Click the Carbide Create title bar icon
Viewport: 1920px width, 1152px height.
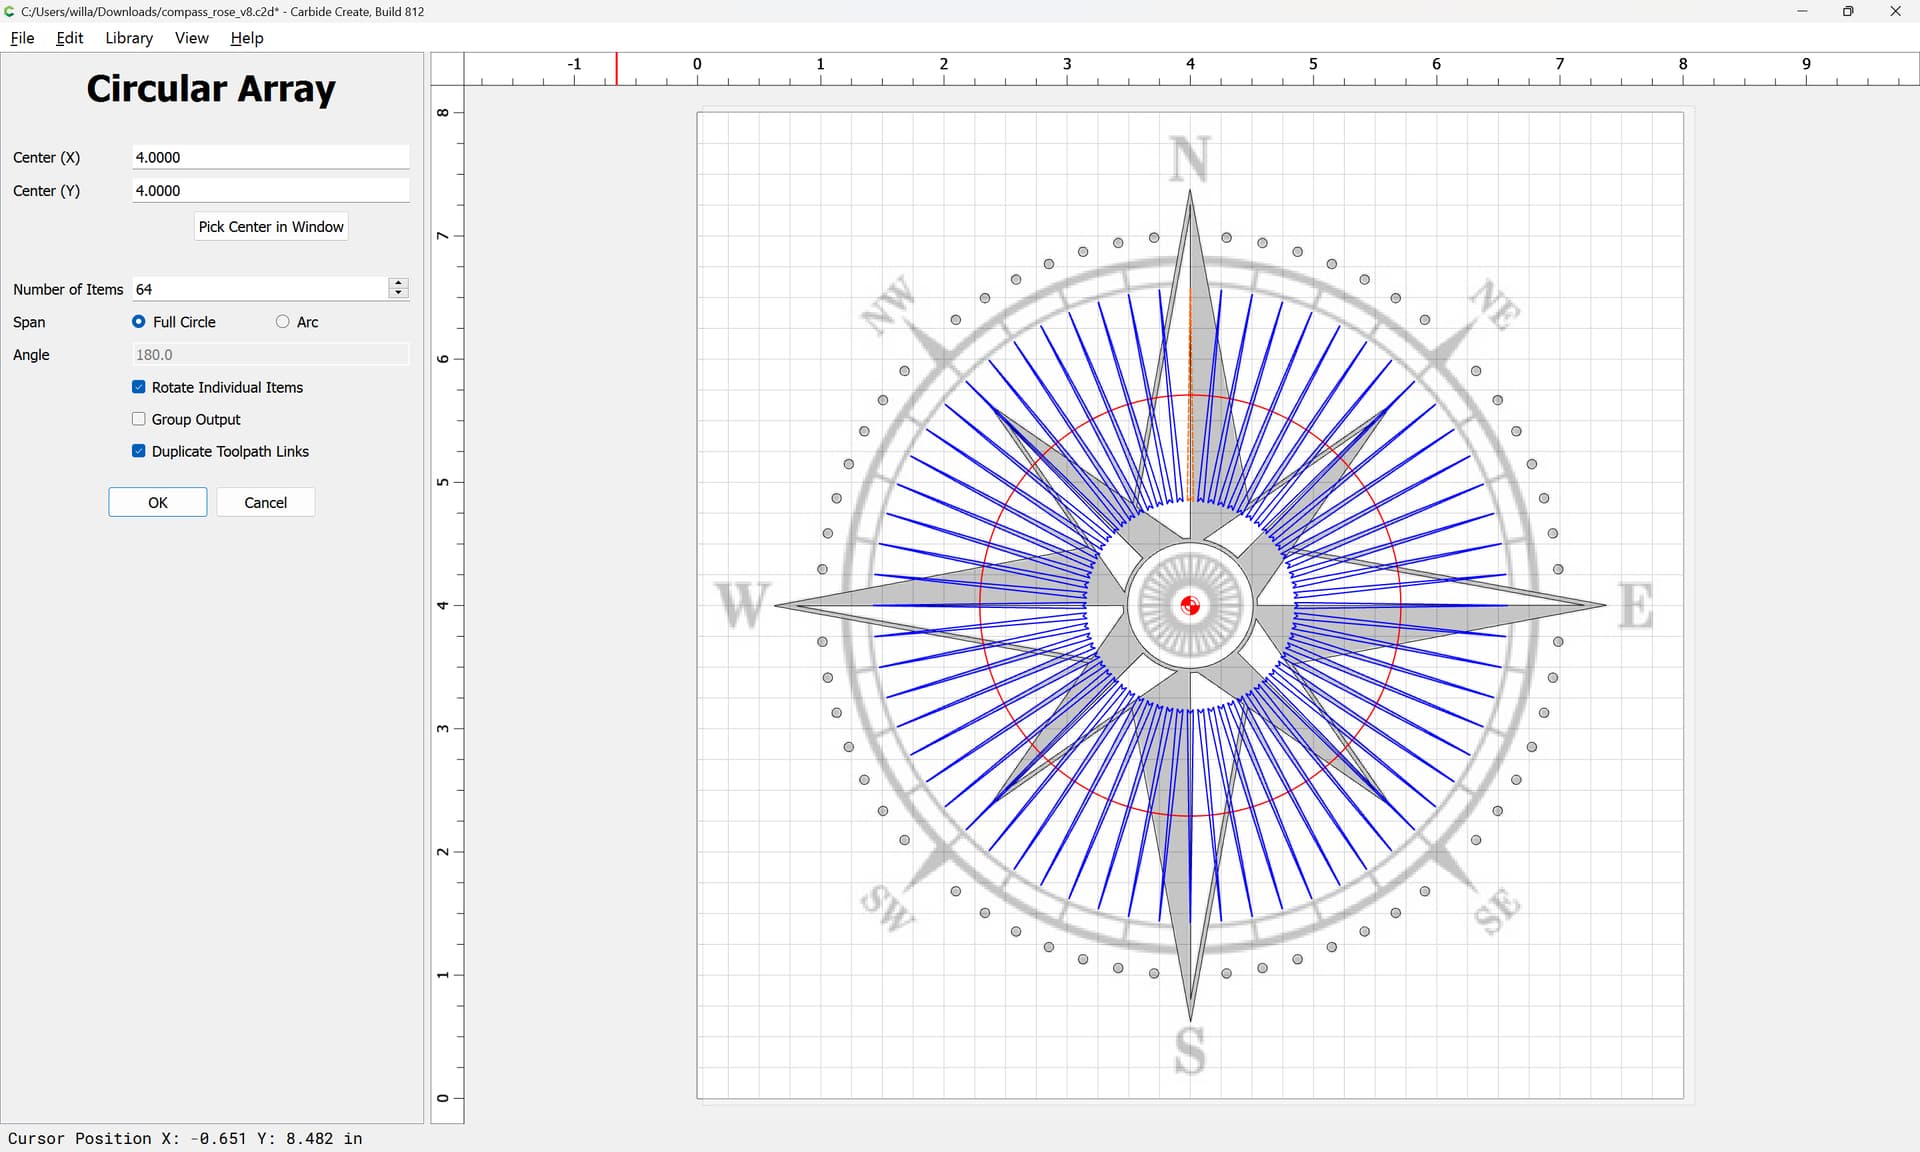click(x=10, y=11)
